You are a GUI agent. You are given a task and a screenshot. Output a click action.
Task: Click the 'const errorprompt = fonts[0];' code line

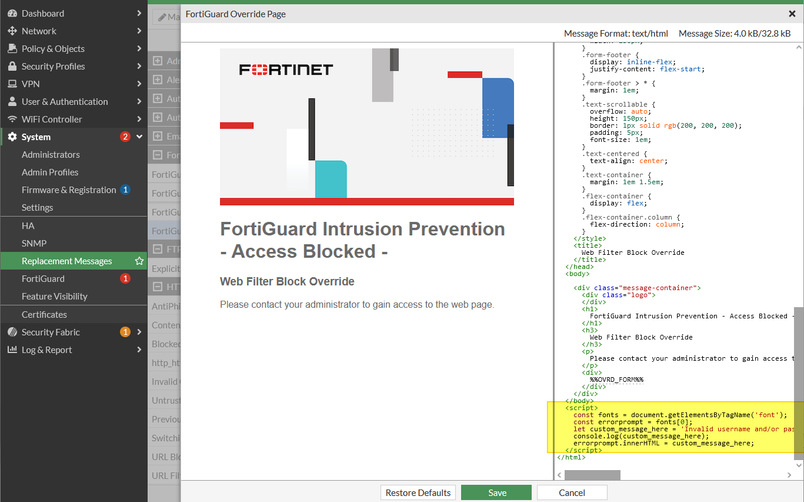633,422
